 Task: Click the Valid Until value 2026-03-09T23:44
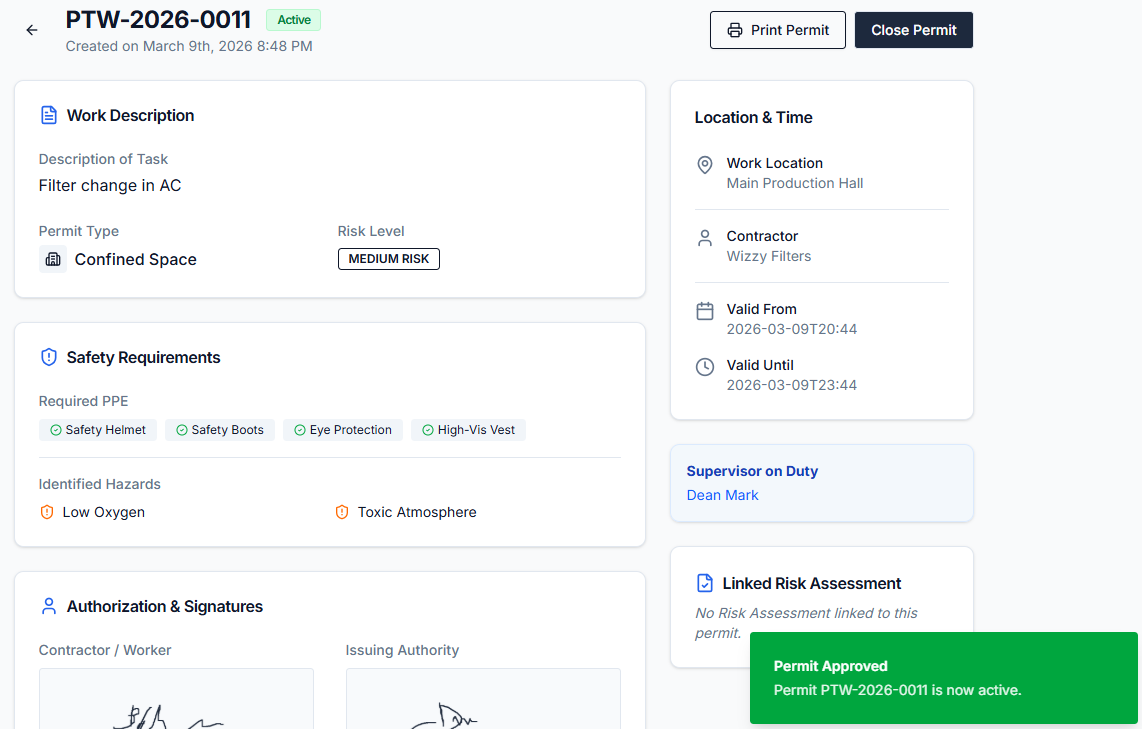pyautogui.click(x=792, y=385)
